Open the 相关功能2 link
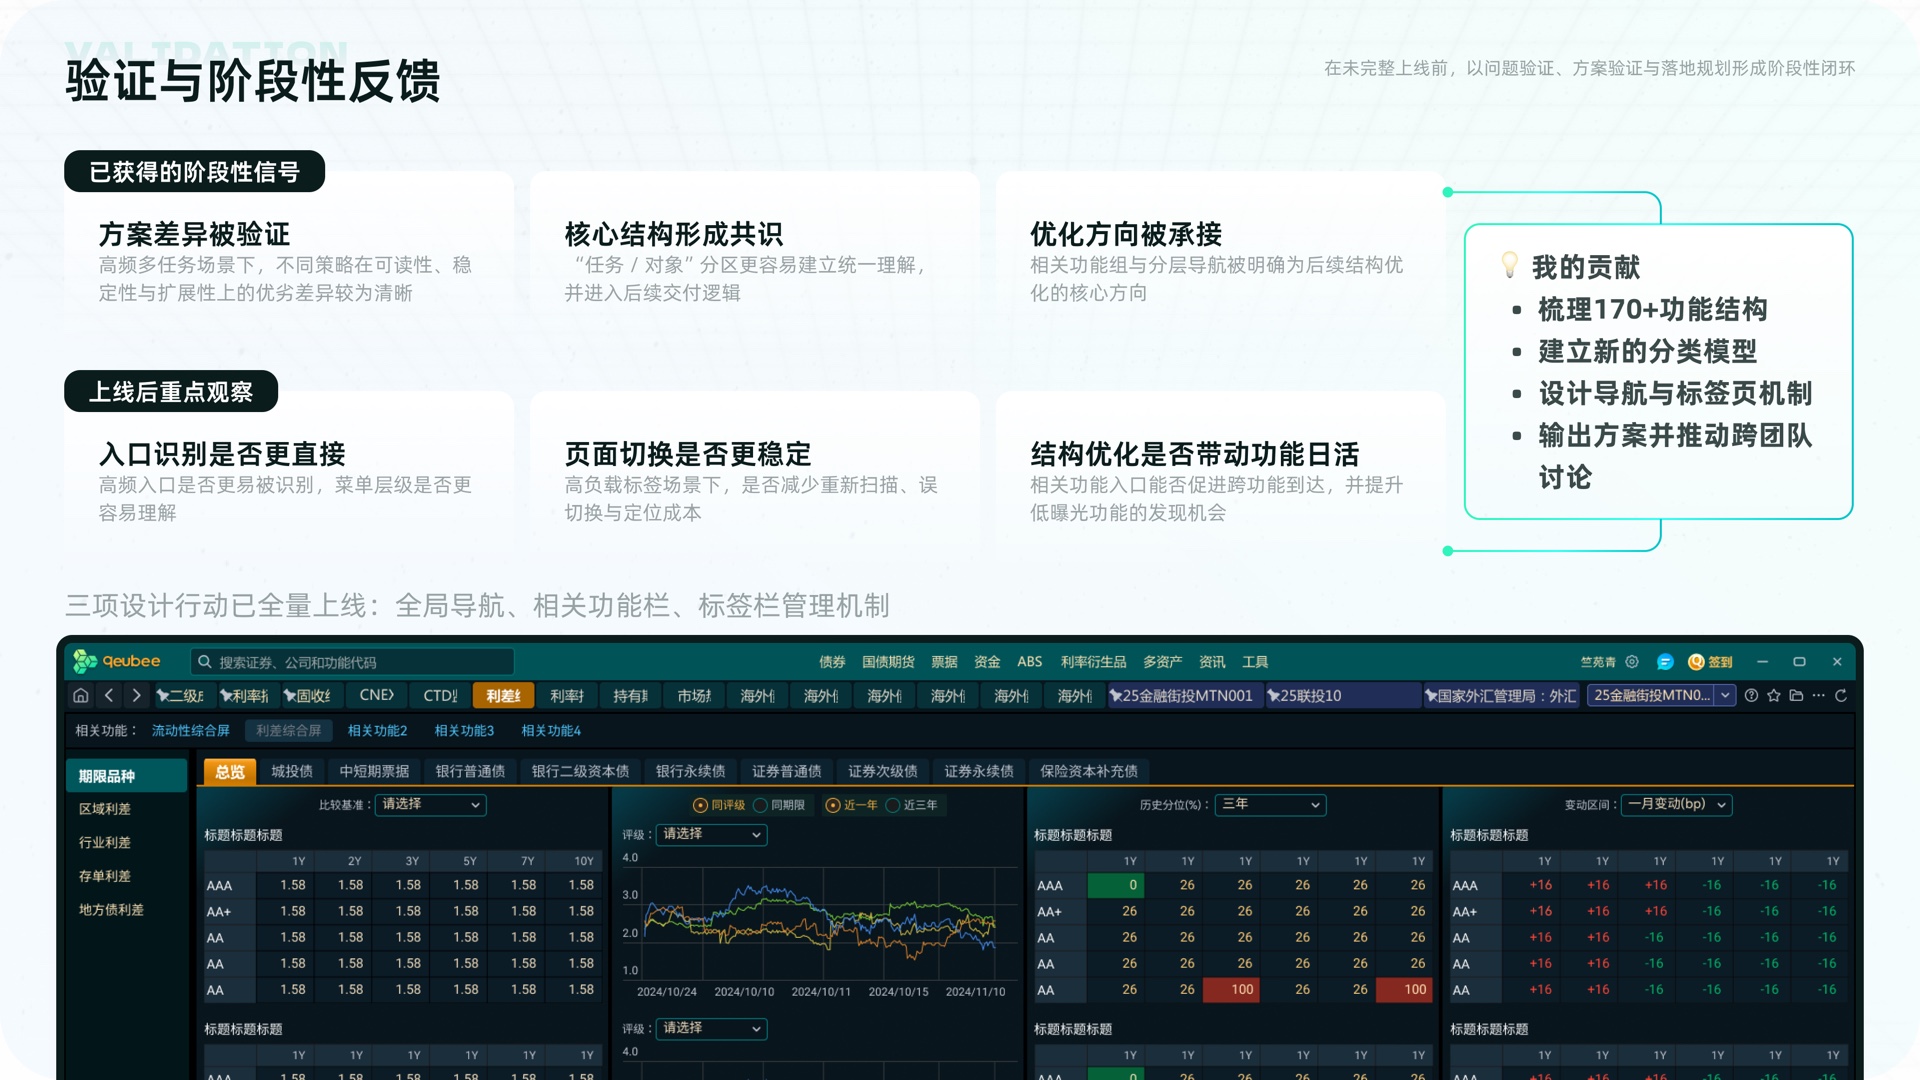Image resolution: width=1920 pixels, height=1080 pixels. click(377, 730)
